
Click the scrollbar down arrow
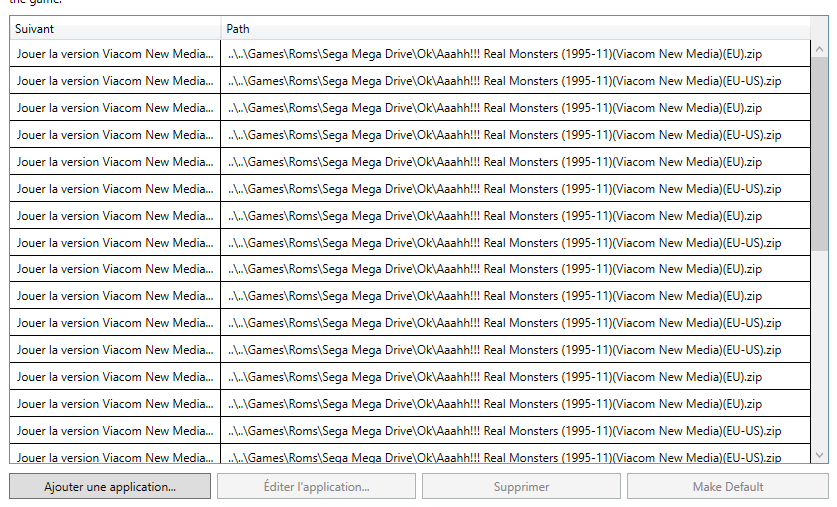(x=819, y=455)
